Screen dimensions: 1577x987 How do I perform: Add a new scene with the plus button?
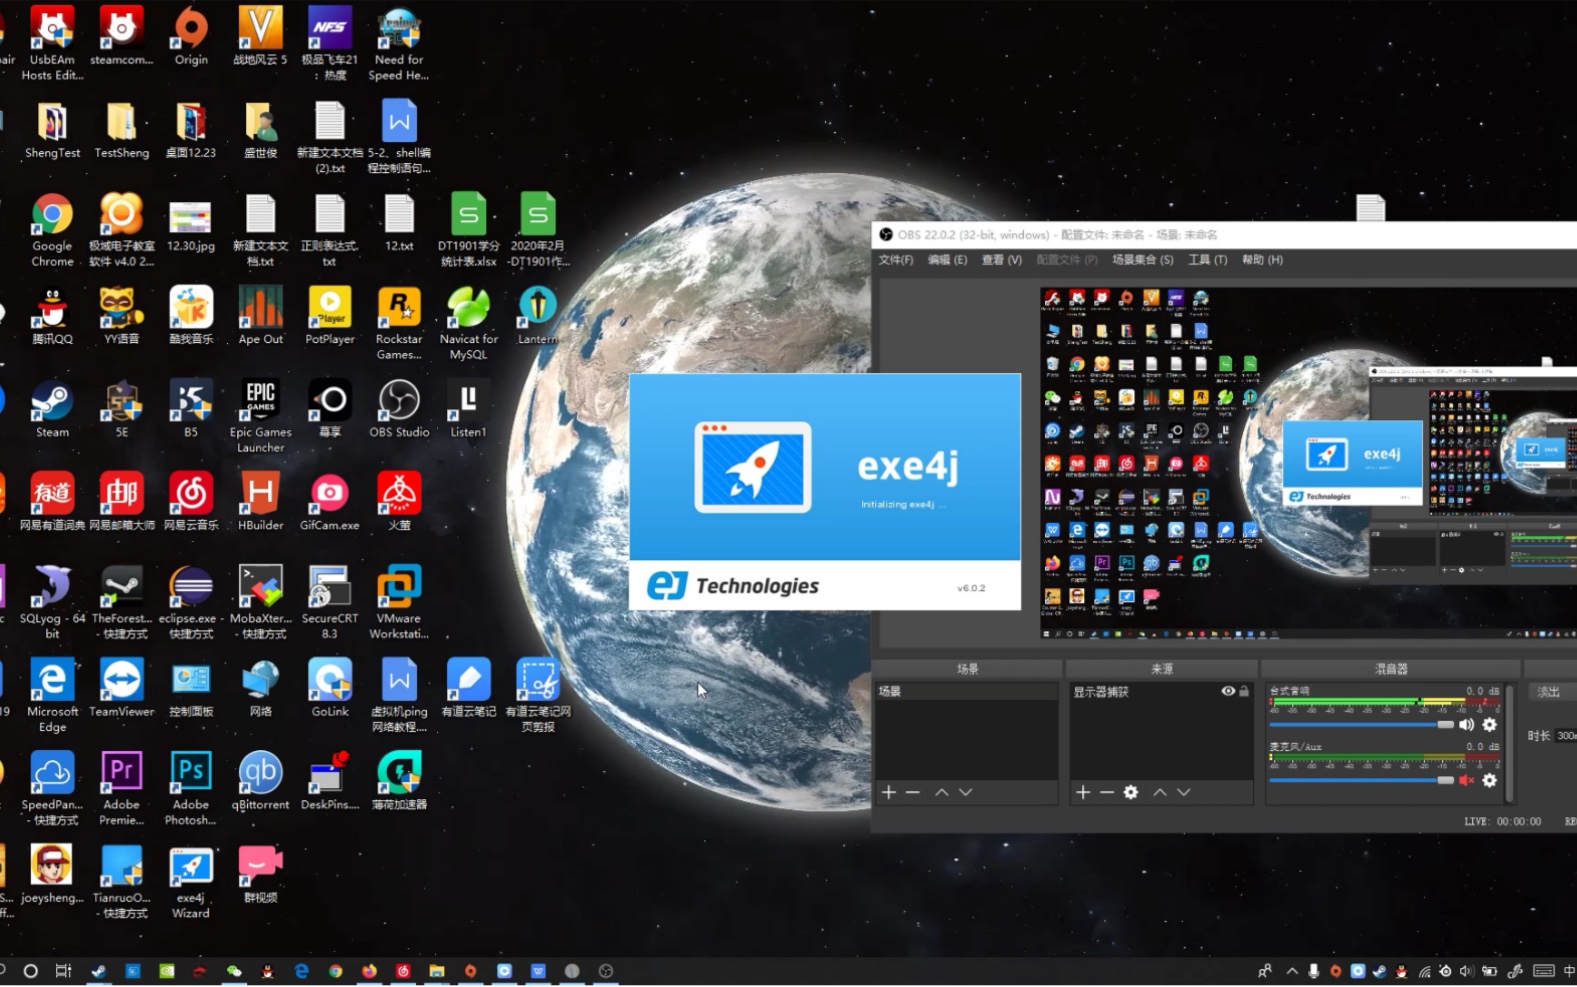888,792
